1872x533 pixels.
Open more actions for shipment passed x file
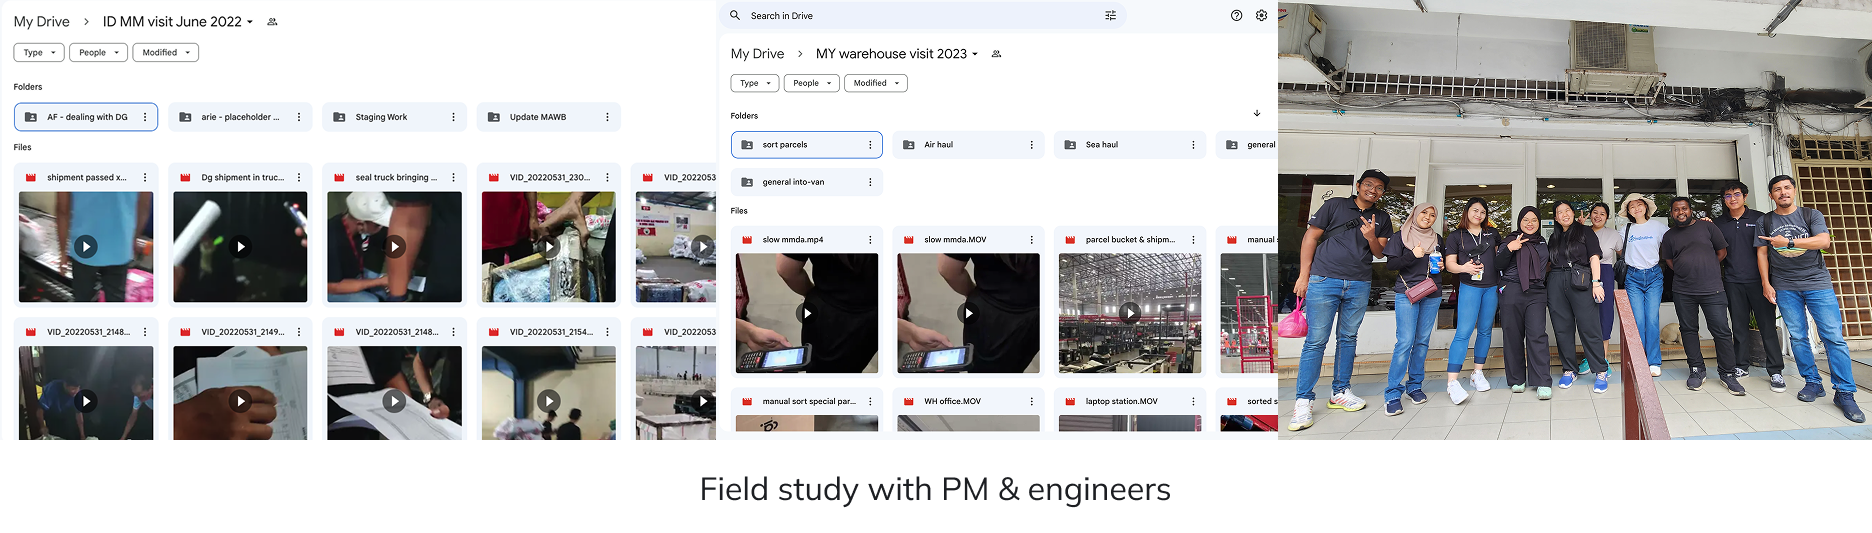[x=145, y=178]
